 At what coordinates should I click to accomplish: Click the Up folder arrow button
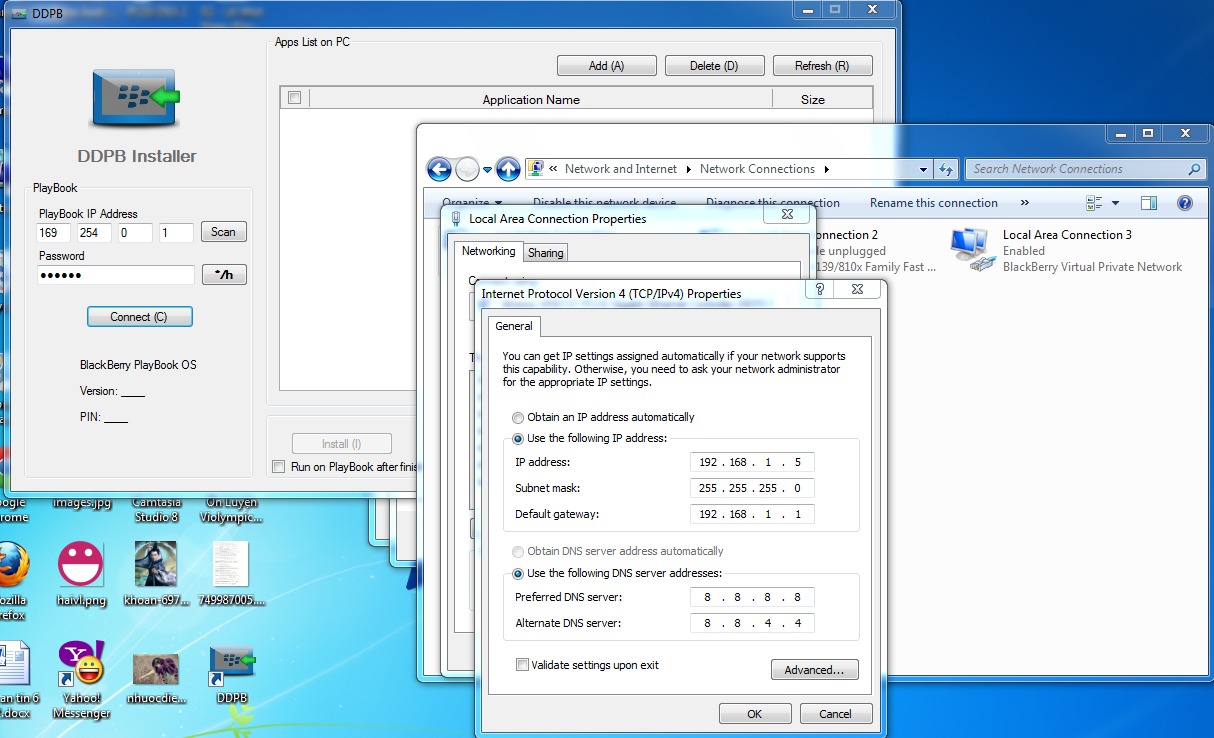[x=508, y=169]
